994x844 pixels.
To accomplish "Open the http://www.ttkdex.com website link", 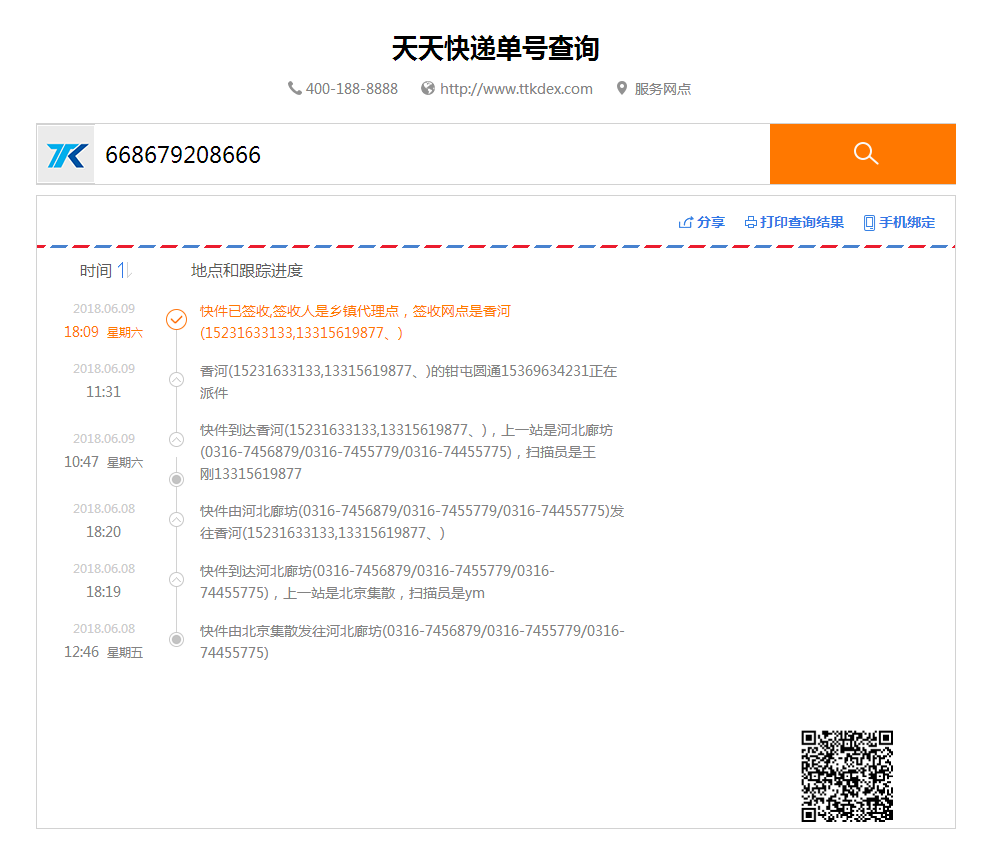I will point(516,89).
